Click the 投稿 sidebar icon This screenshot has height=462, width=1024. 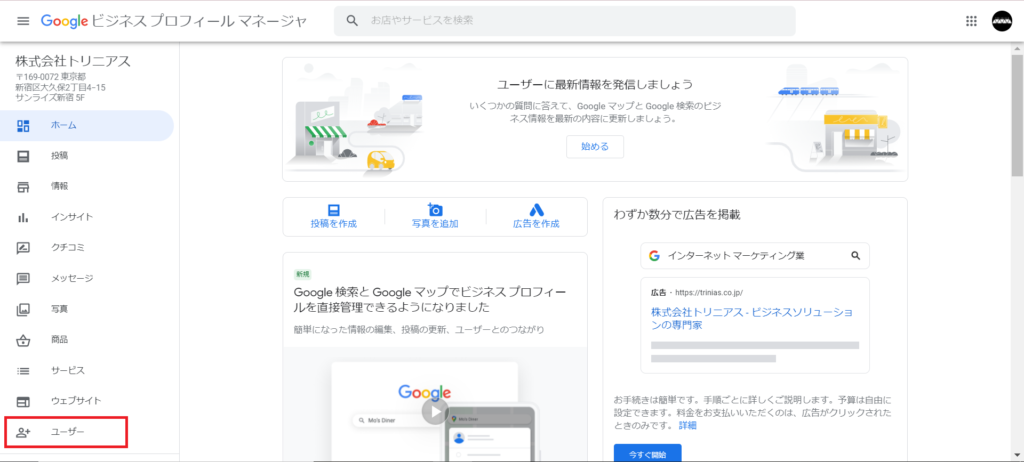point(23,156)
